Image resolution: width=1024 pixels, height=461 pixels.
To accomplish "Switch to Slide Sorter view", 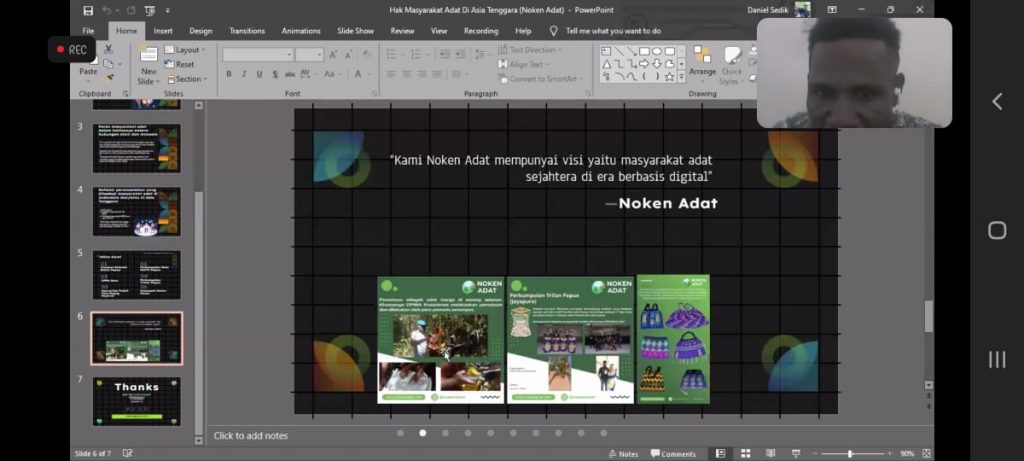I will coord(743,454).
